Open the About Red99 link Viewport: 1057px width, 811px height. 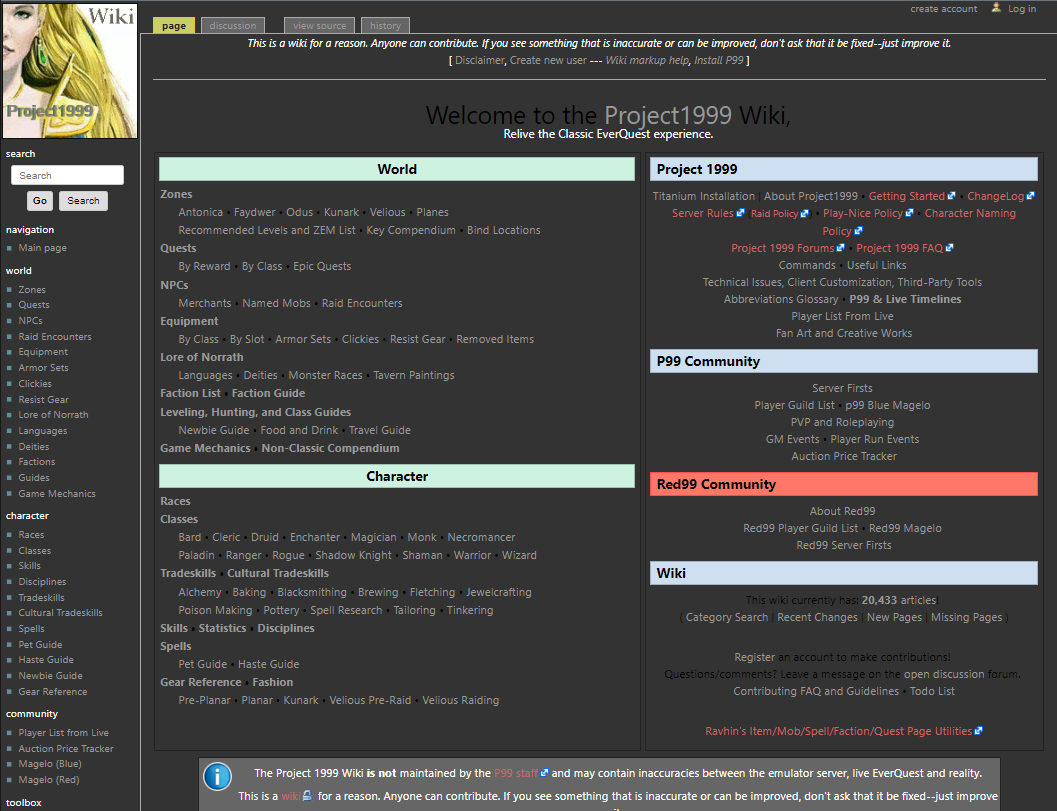[842, 511]
